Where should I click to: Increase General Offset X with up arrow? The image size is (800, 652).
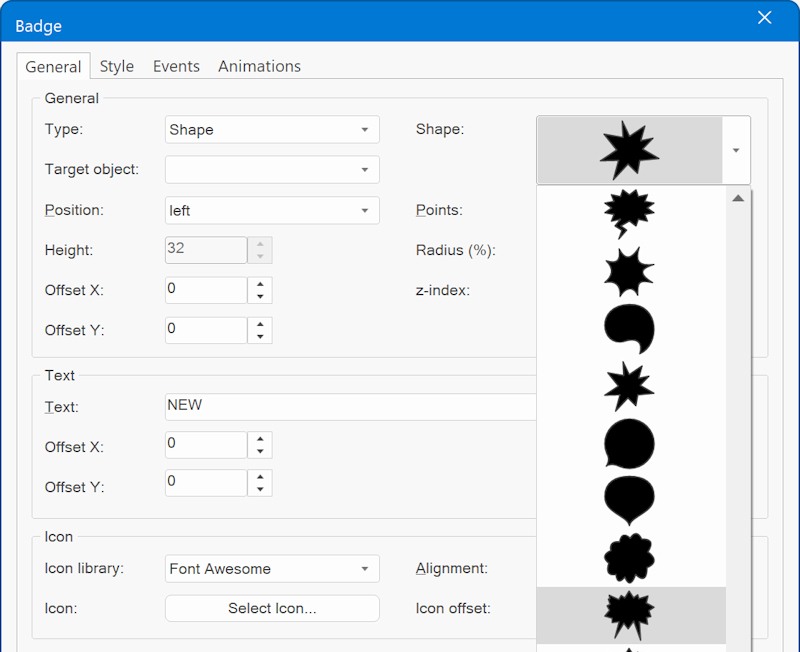[260, 284]
